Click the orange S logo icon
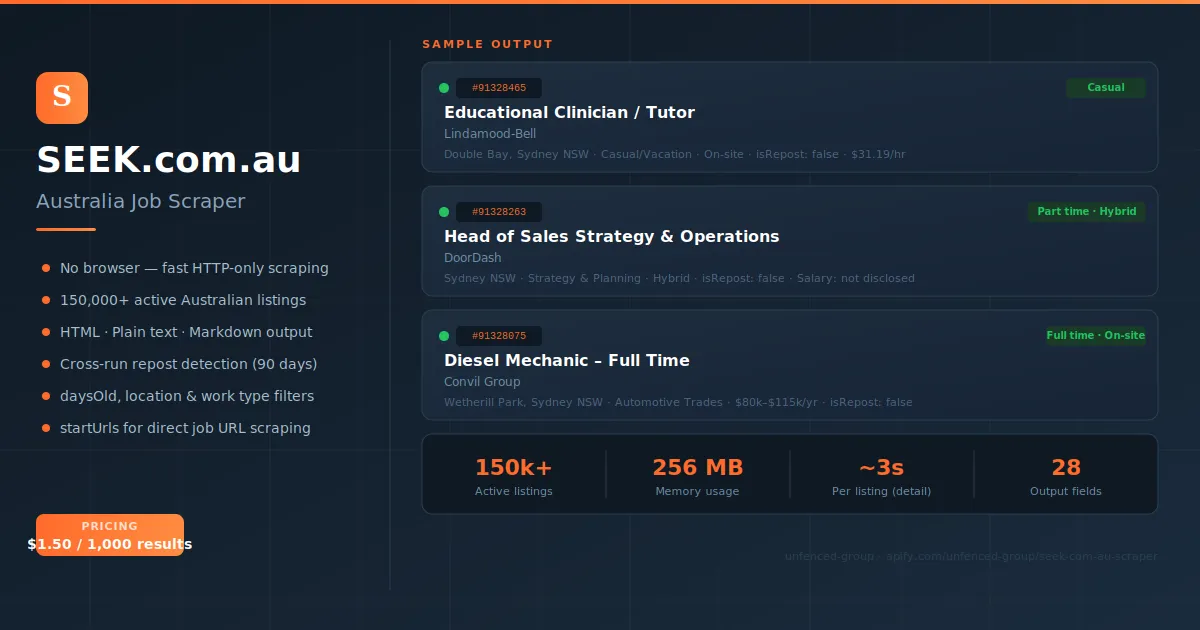Viewport: 1200px width, 630px height. tap(62, 98)
